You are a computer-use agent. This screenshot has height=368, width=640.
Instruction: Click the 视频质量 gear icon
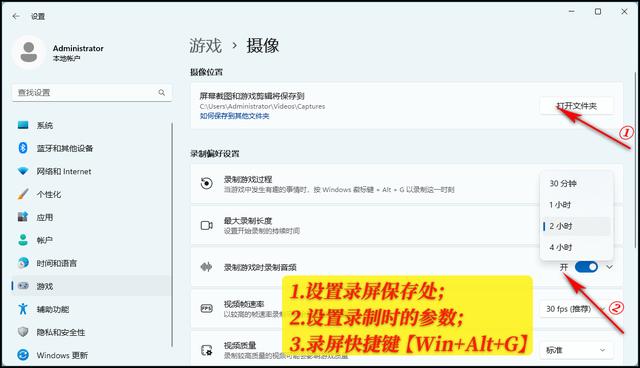tap(207, 350)
